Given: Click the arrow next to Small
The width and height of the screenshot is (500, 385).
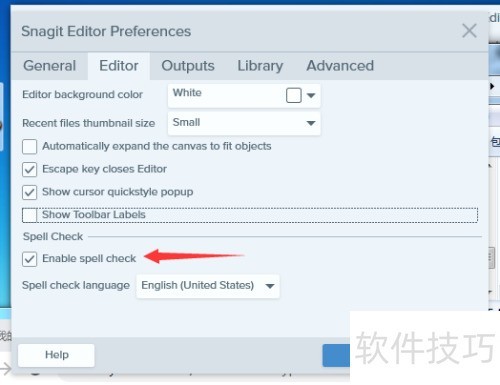Looking at the screenshot, I should (311, 123).
